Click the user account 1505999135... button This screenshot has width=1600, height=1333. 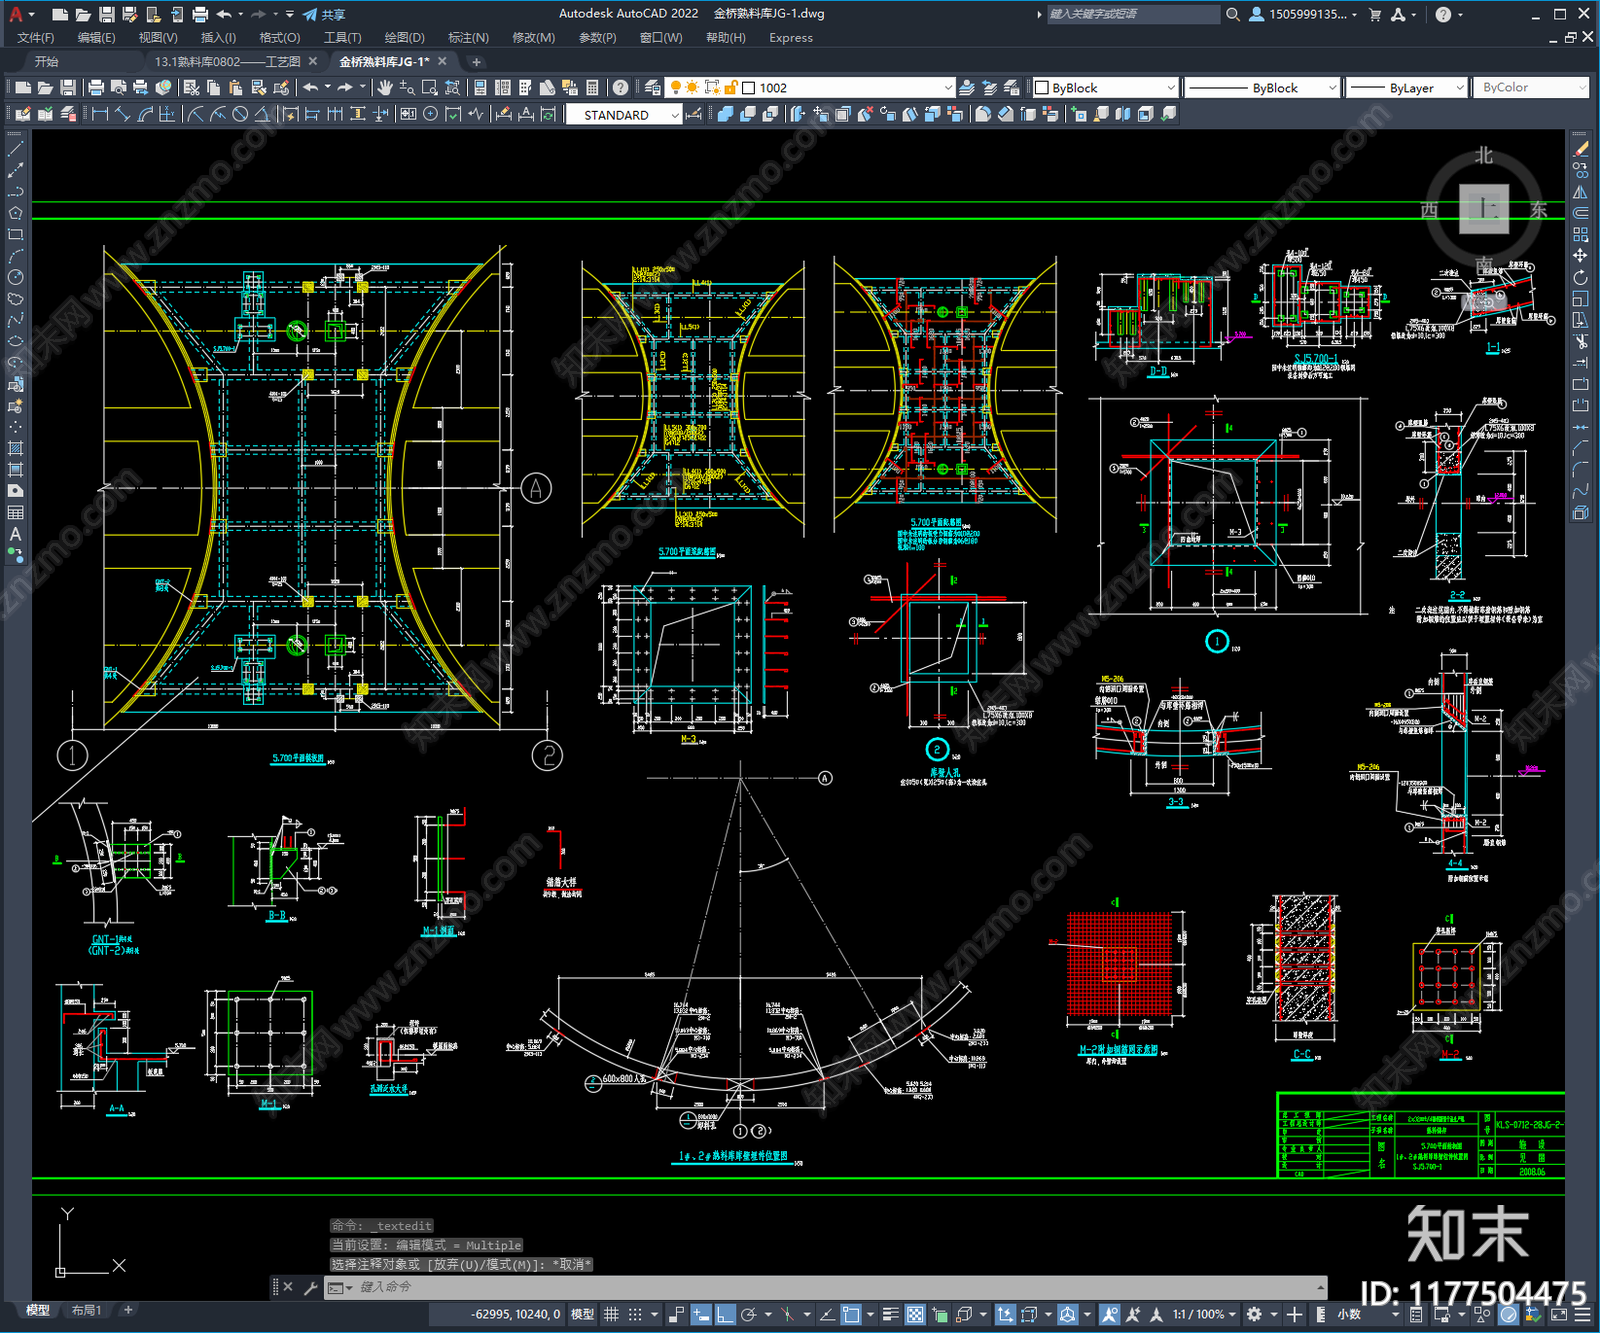[1303, 14]
